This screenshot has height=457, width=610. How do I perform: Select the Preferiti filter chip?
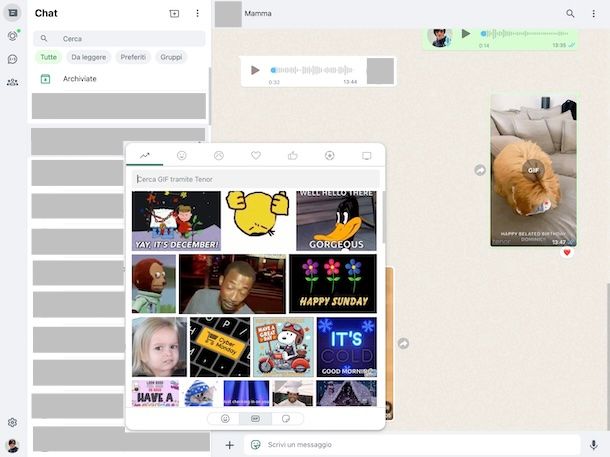tap(133, 57)
